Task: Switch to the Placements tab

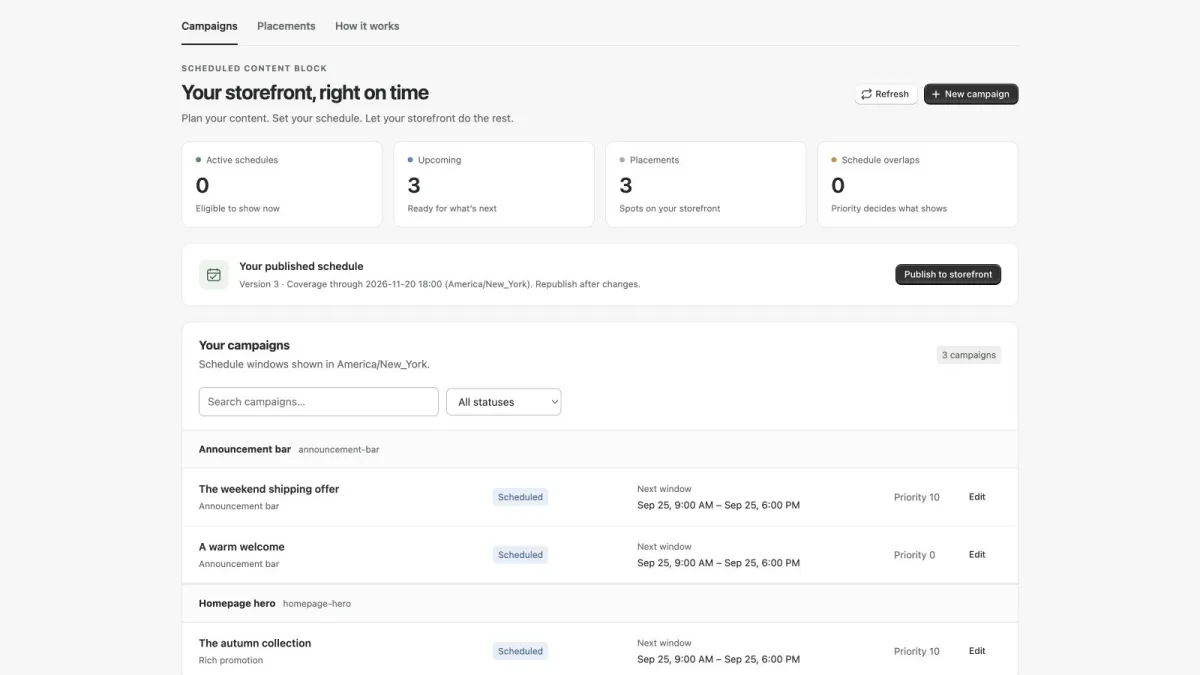Action: tap(286, 26)
